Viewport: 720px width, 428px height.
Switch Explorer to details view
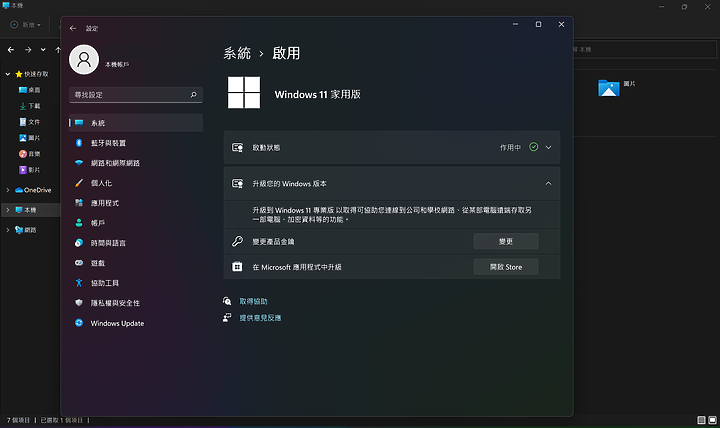701,420
